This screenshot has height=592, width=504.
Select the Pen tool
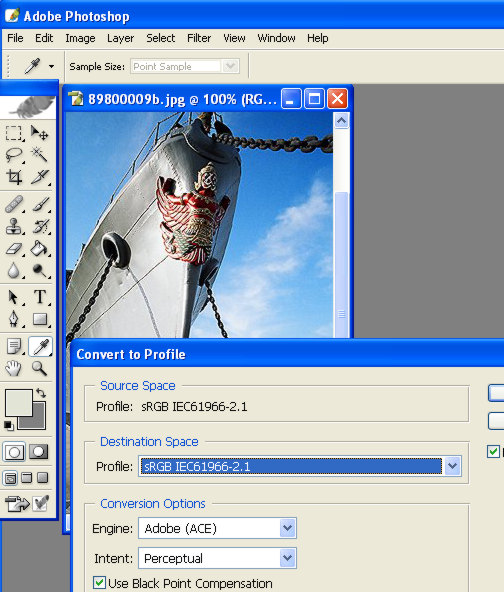point(14,319)
